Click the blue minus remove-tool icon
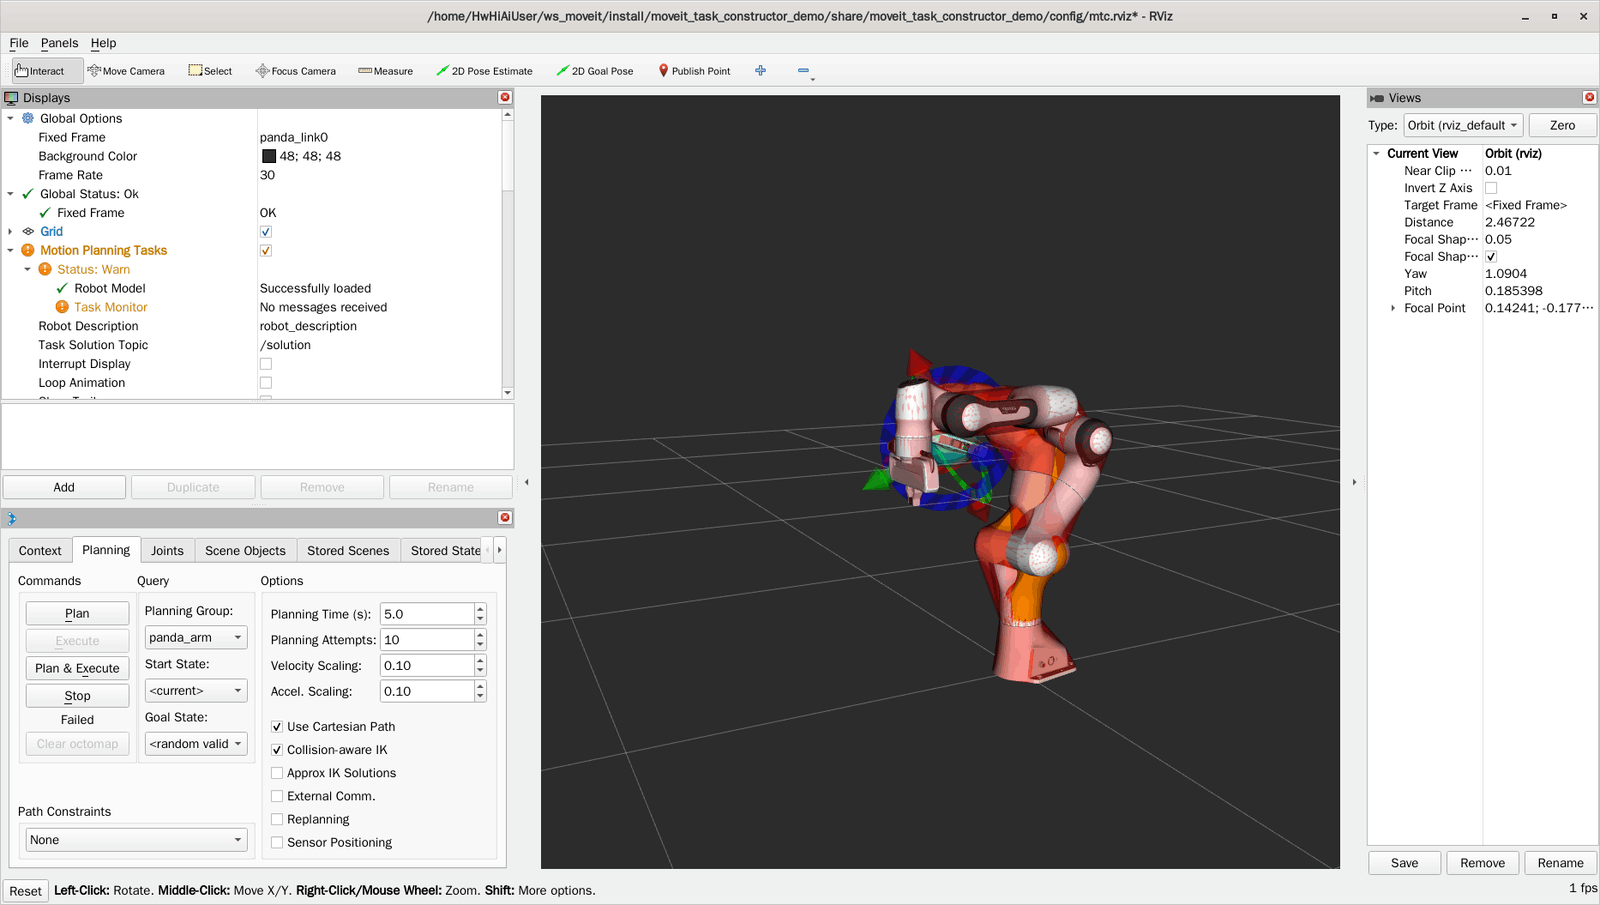The height and width of the screenshot is (905, 1600). [803, 70]
